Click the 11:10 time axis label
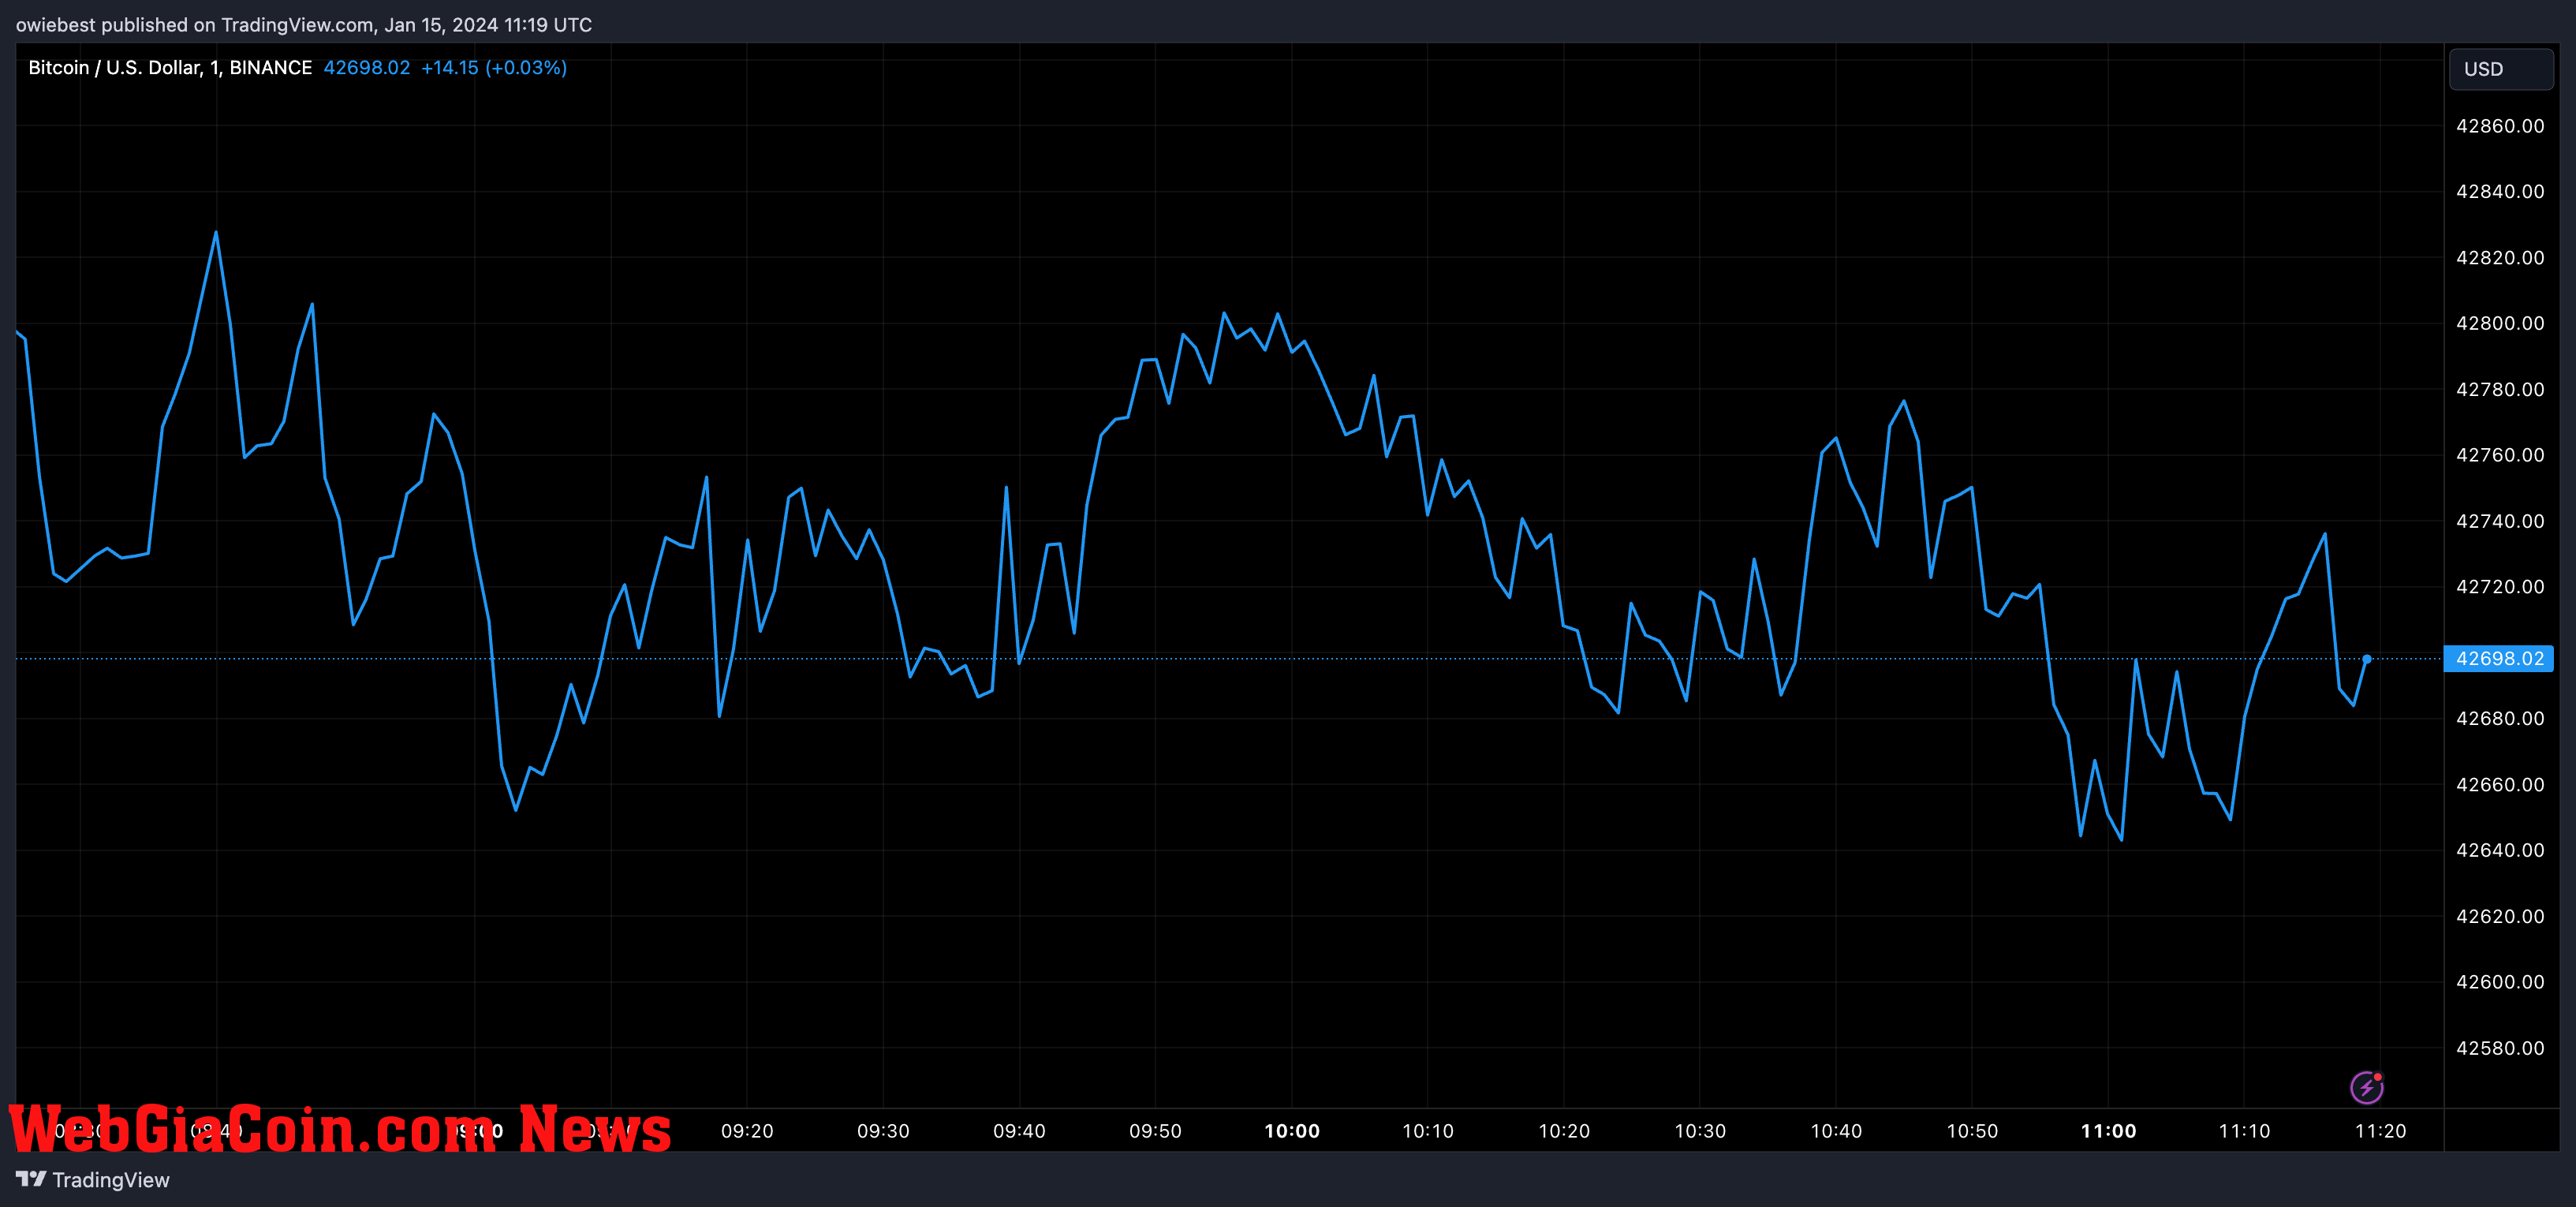 [2244, 1131]
